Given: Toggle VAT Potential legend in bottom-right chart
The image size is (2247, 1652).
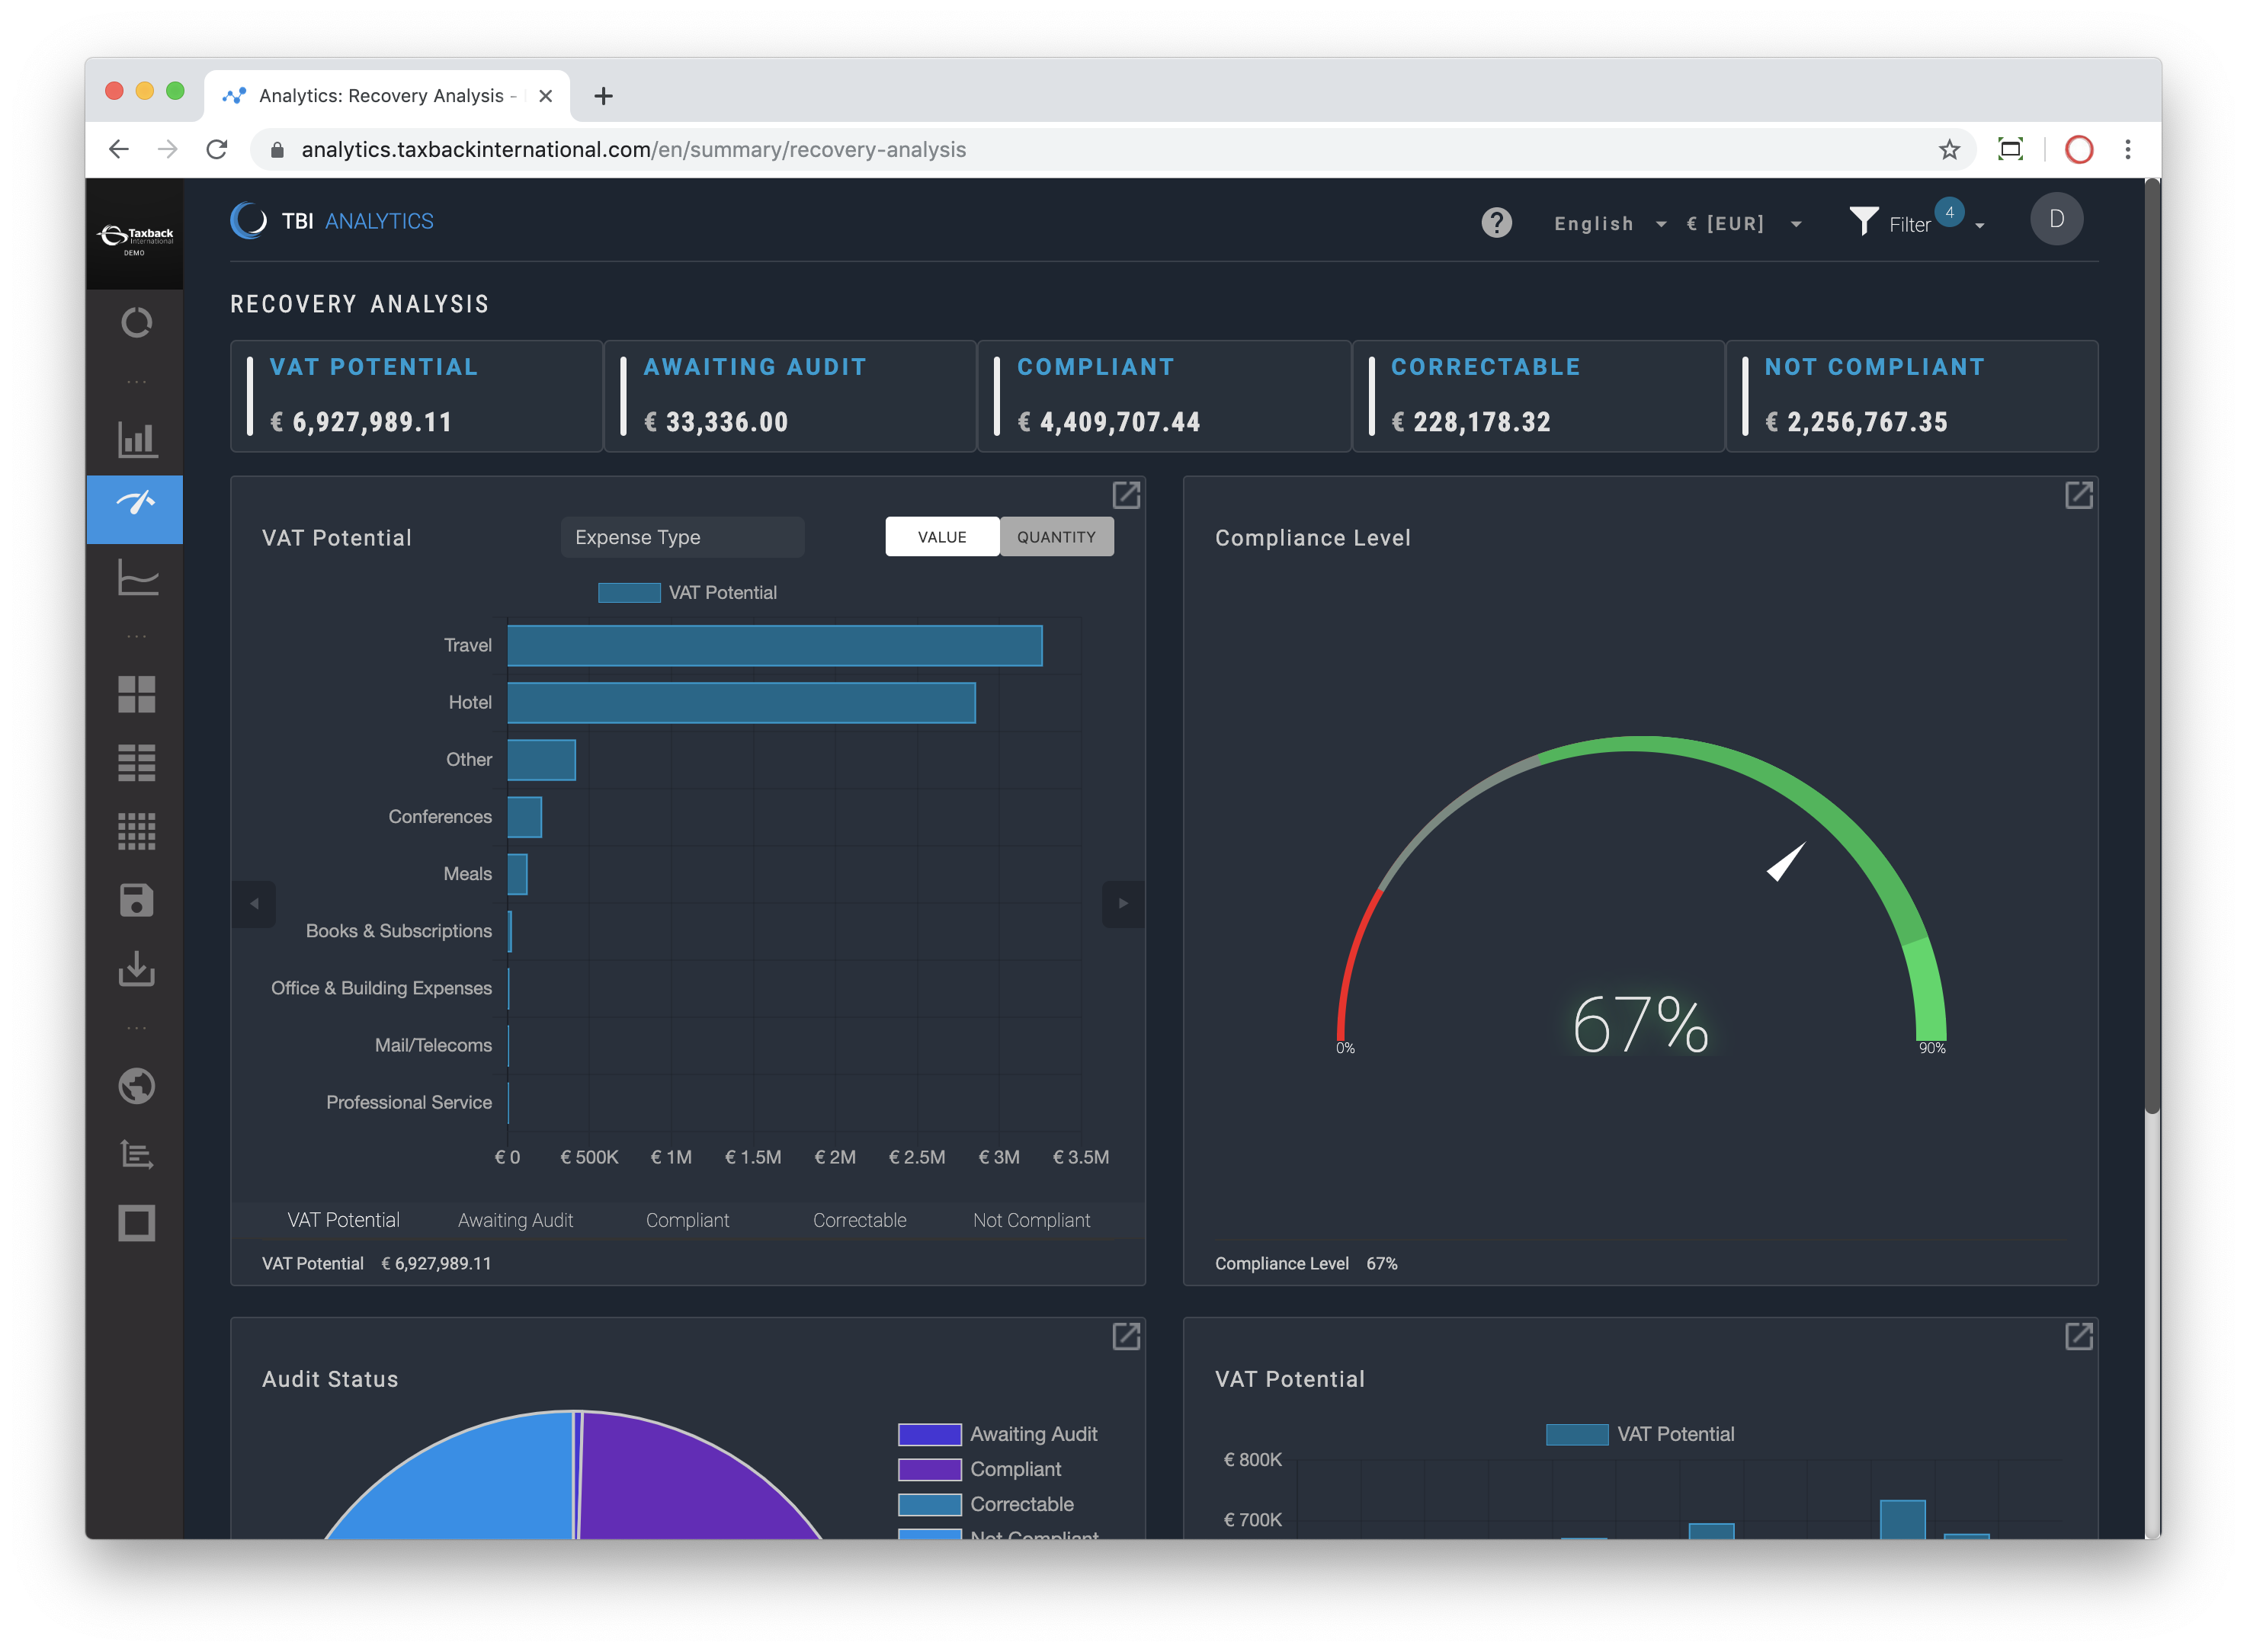Looking at the screenshot, I should [x=1640, y=1434].
